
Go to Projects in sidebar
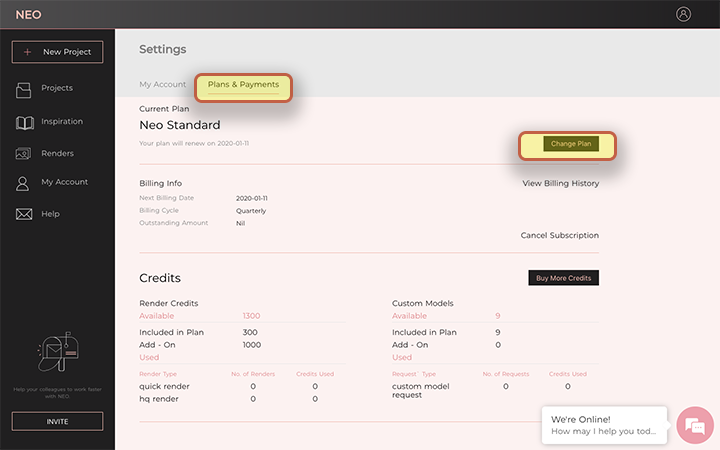click(x=57, y=88)
